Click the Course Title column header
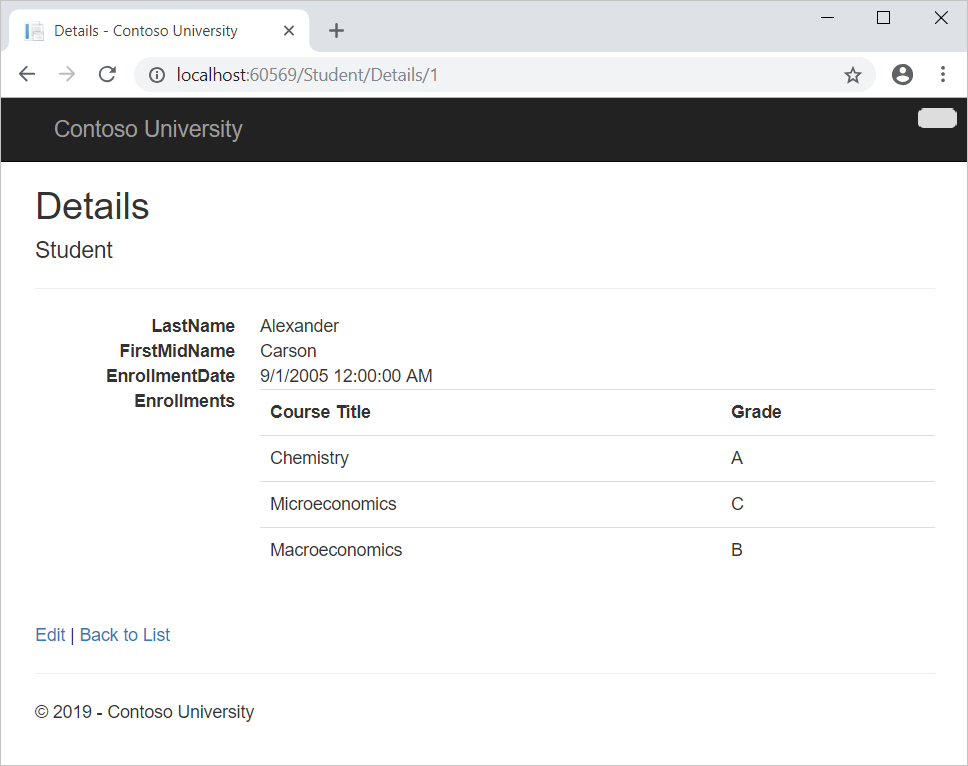The height and width of the screenshot is (766, 968). (x=320, y=411)
